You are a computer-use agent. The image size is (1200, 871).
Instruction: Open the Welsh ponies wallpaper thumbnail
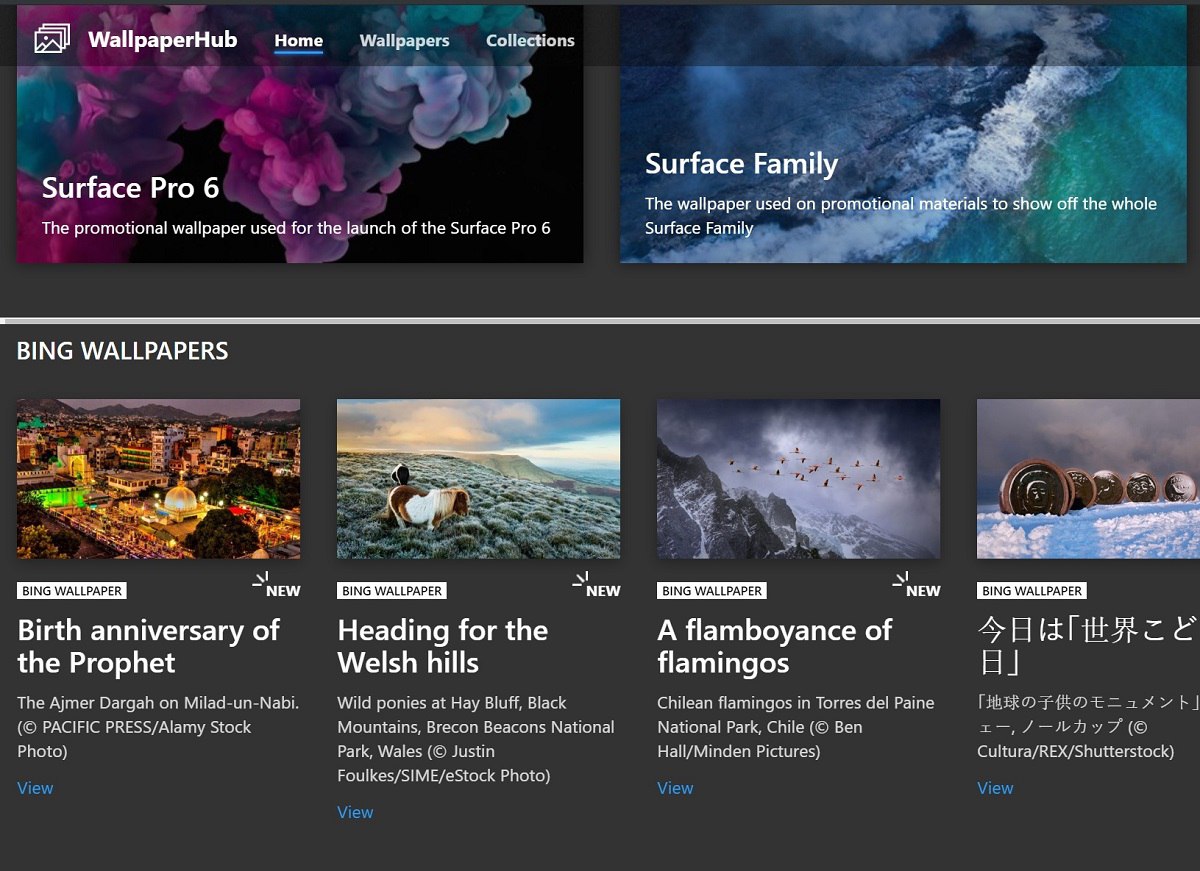point(478,479)
